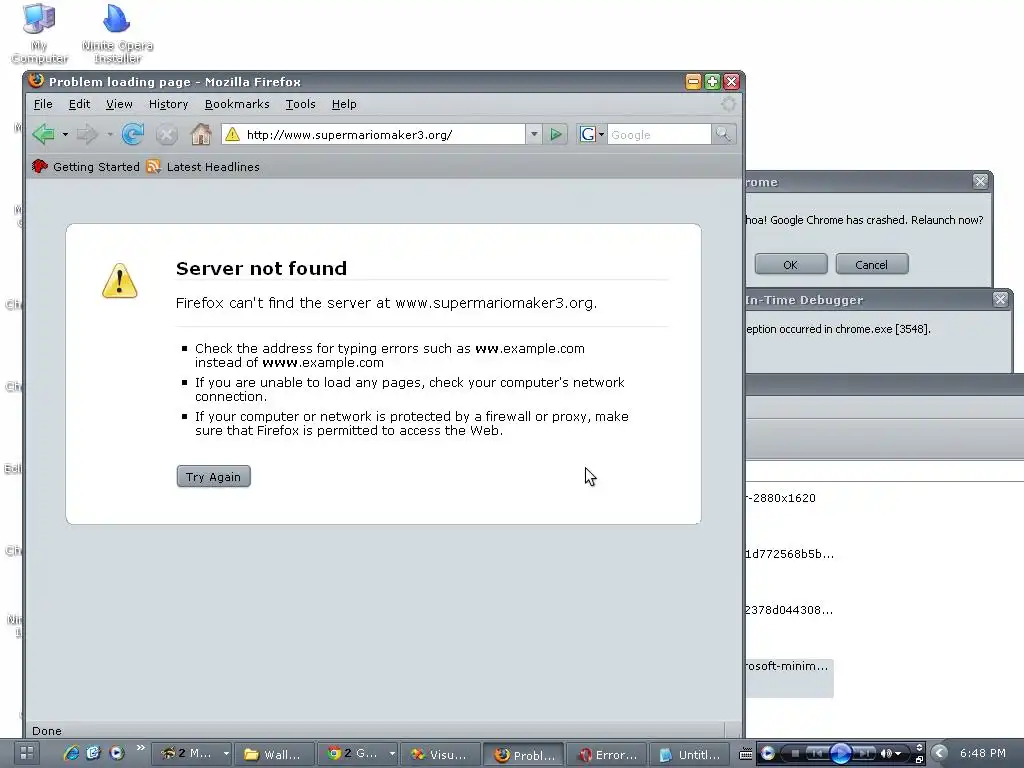Launch Windows Media Player from quick launch
Image resolution: width=1024 pixels, height=768 pixels.
pos(116,753)
